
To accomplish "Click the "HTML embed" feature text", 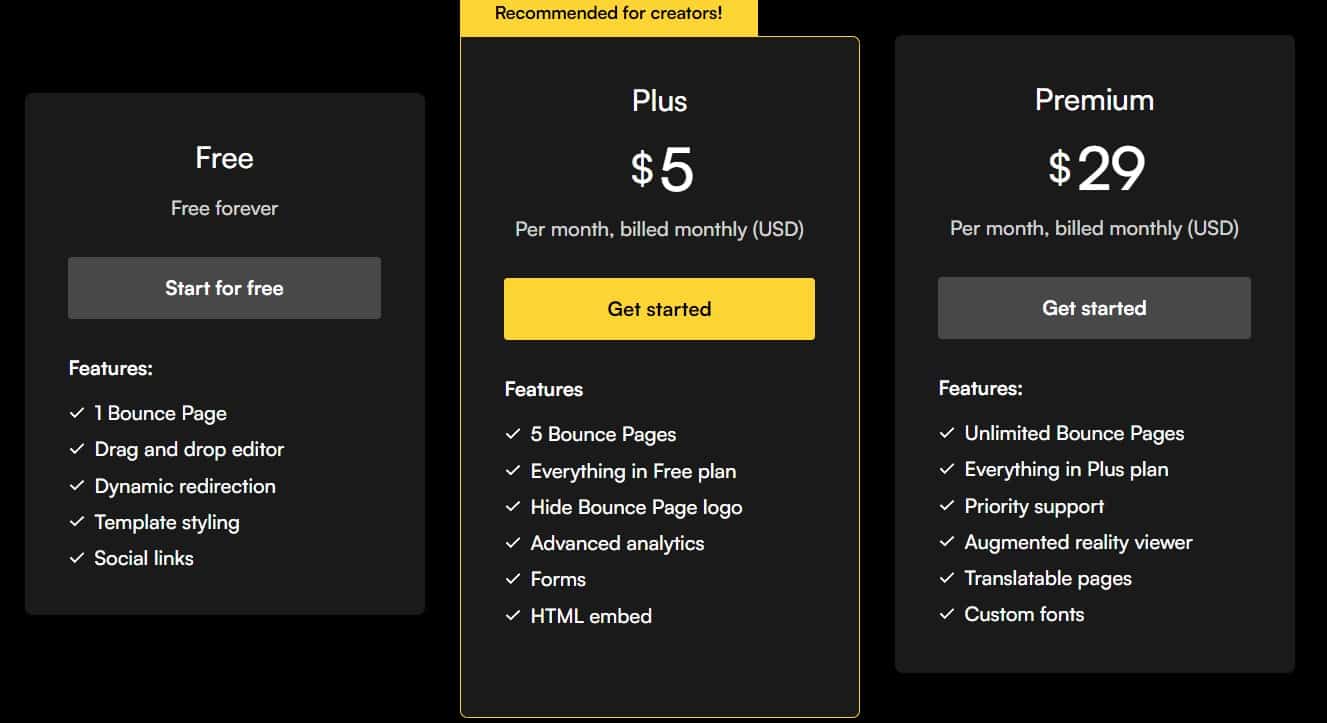I will click(589, 616).
